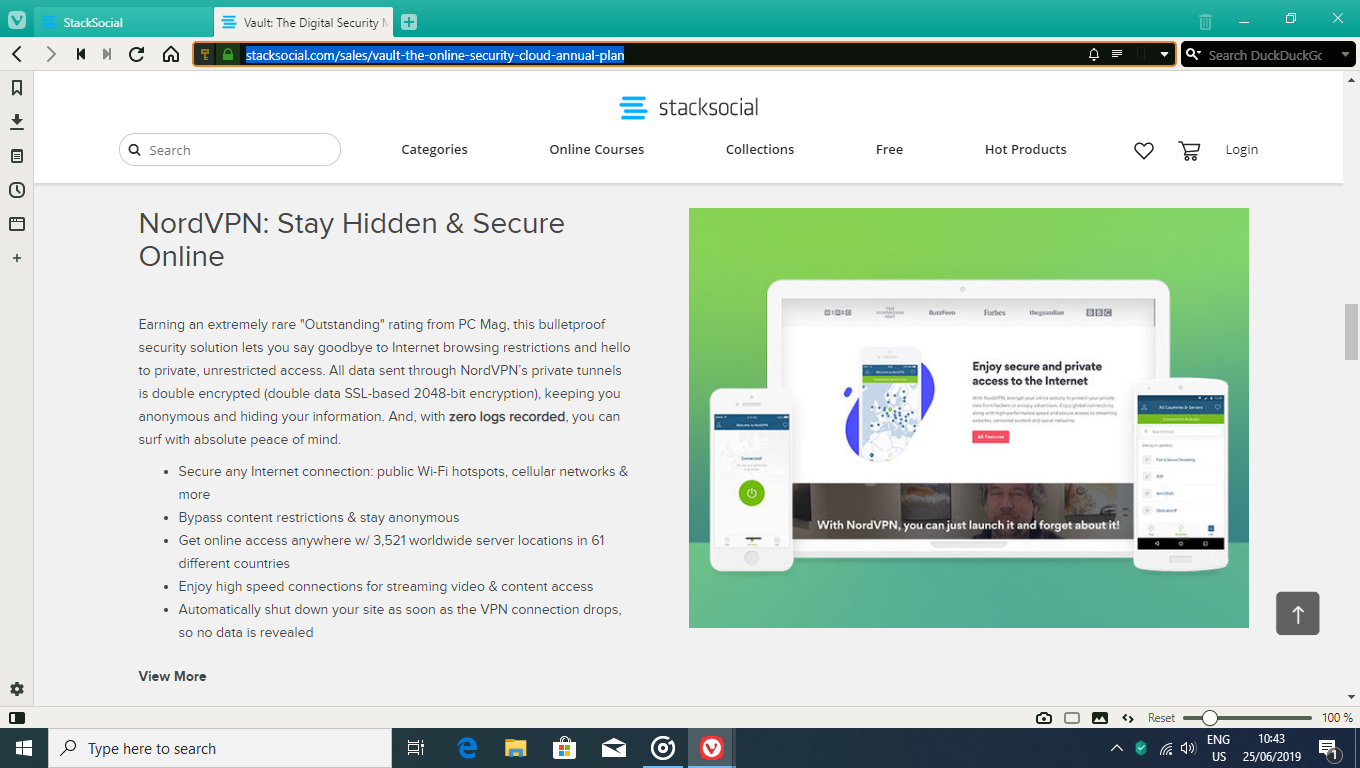Screen dimensions: 1360x768
Task: Click the NordVPN product image
Action: coord(969,418)
